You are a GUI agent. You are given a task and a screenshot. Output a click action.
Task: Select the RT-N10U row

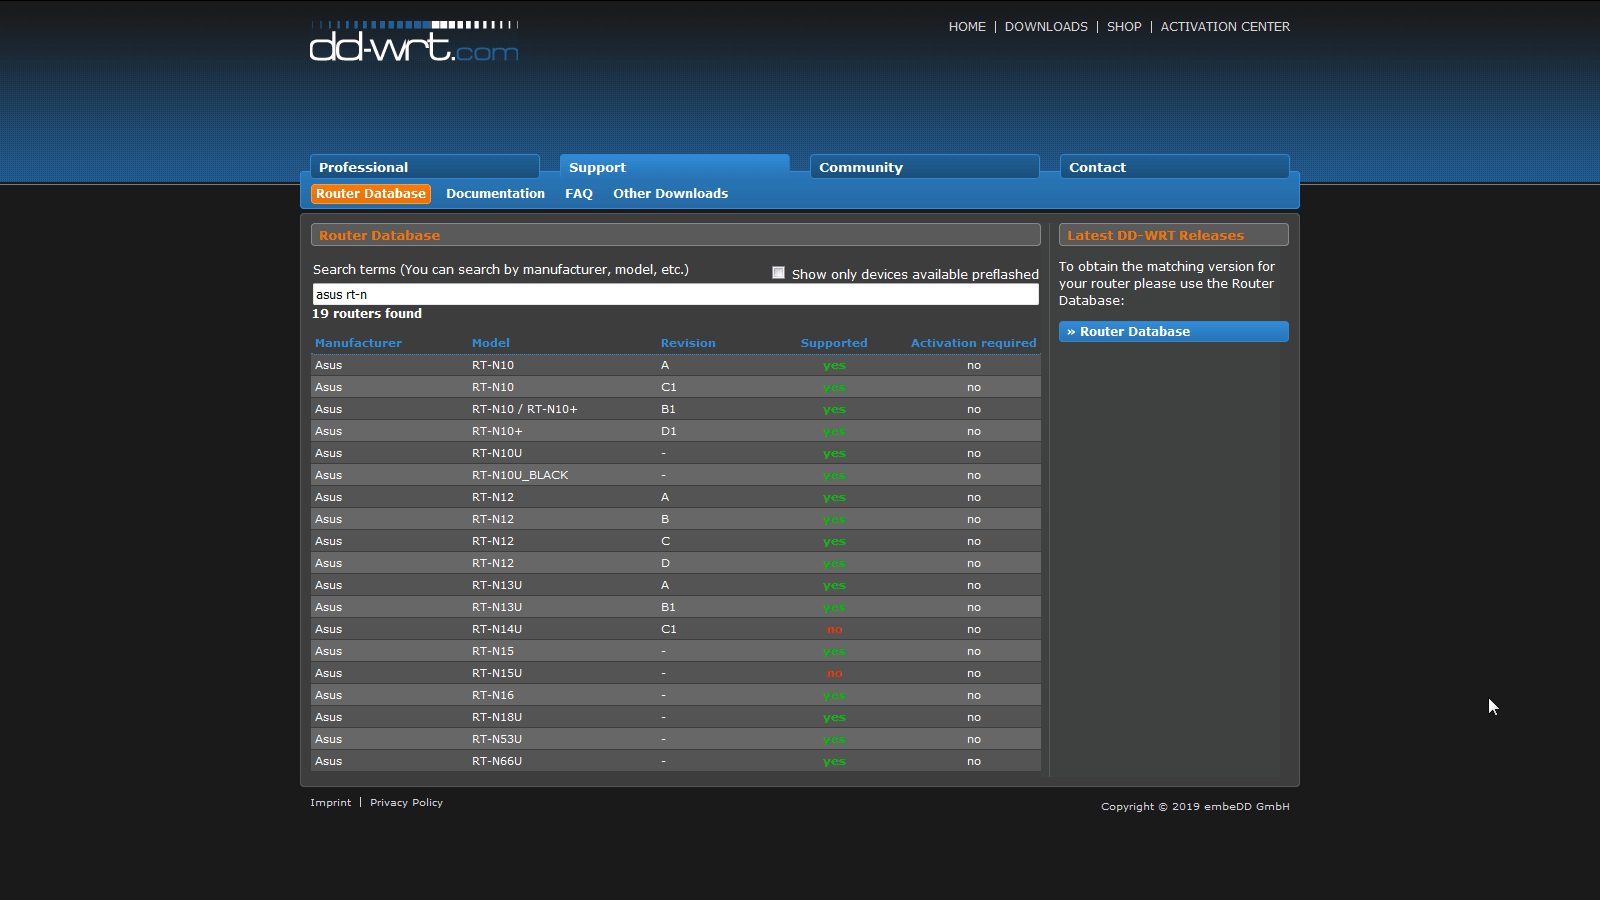(x=676, y=453)
